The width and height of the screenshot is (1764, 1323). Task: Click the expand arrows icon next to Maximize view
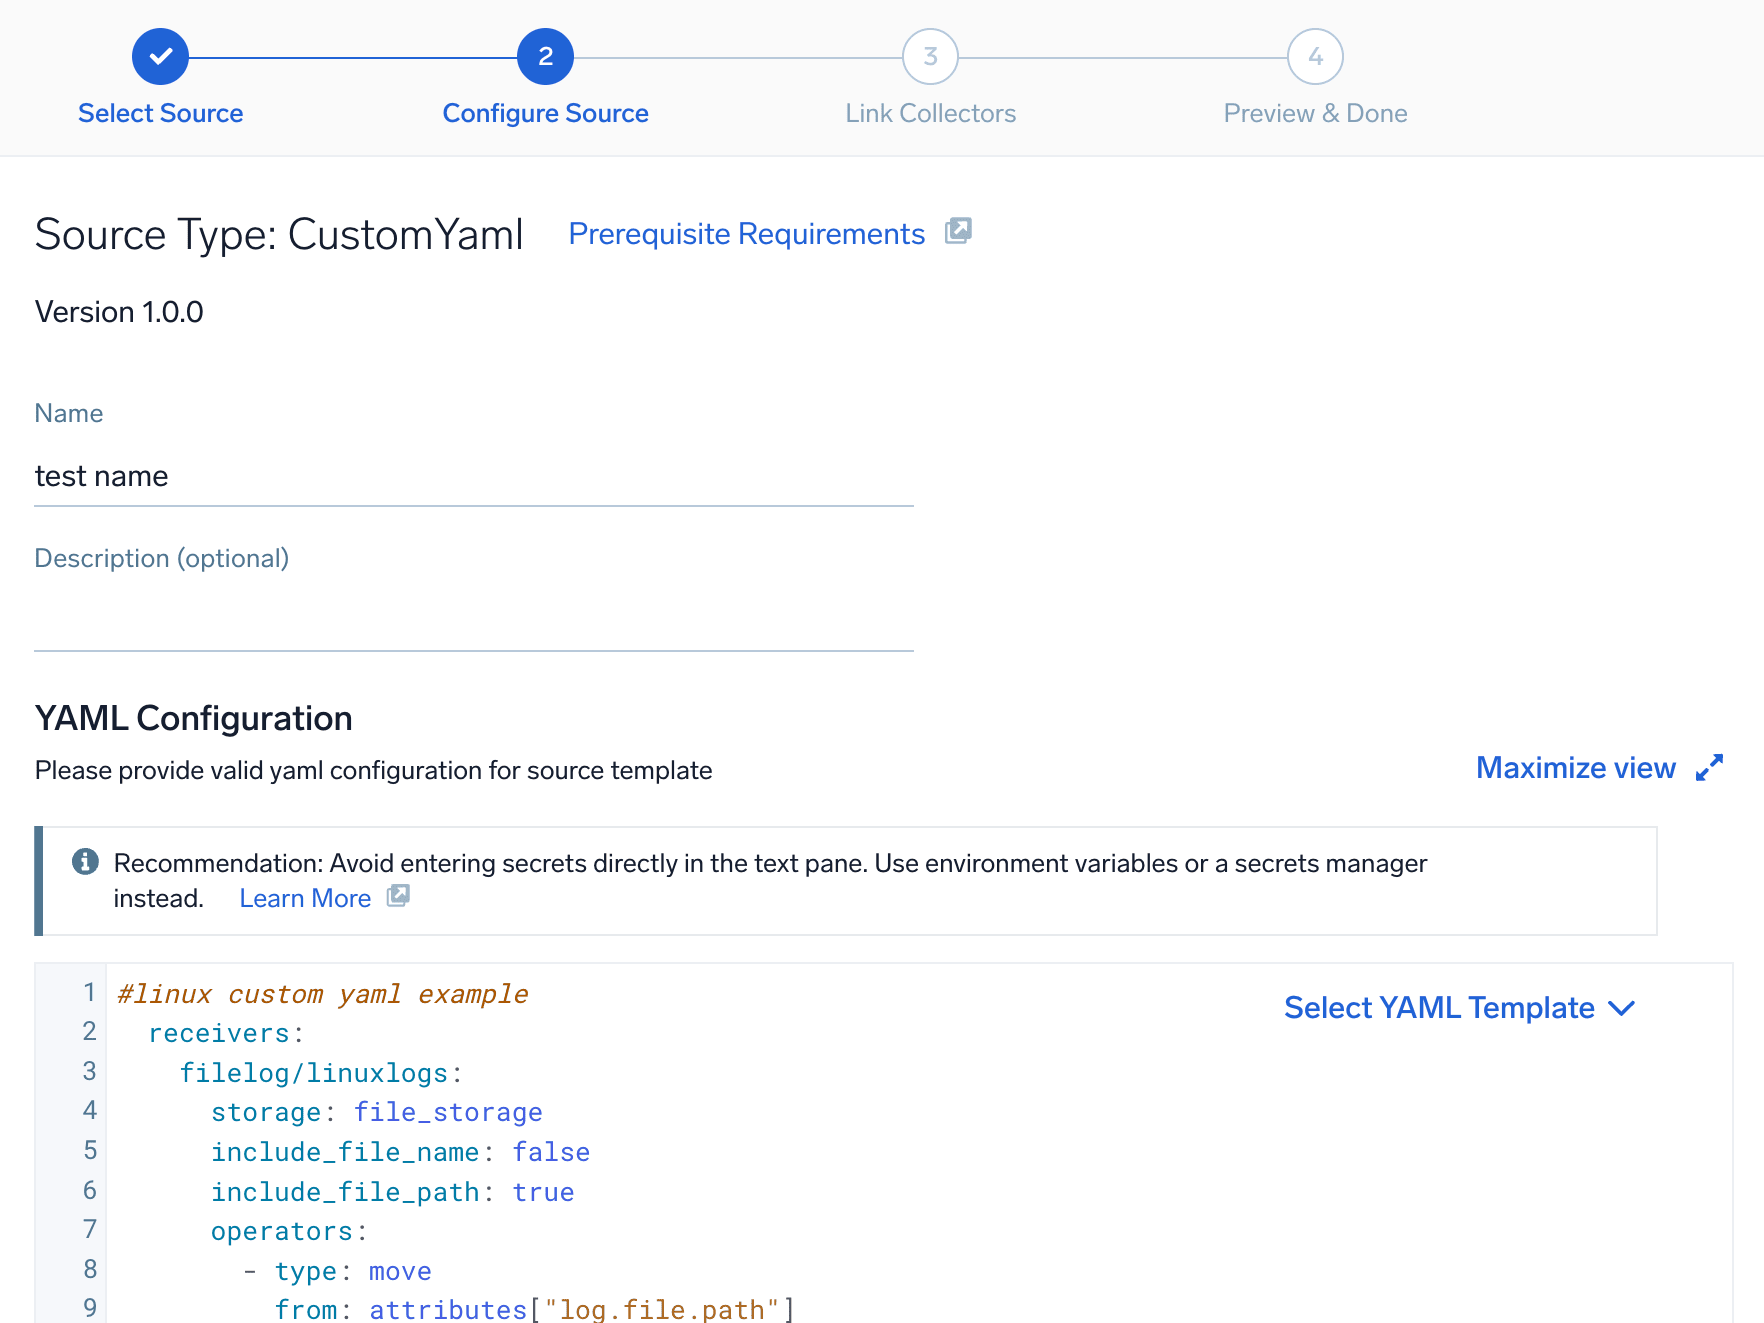[1710, 766]
